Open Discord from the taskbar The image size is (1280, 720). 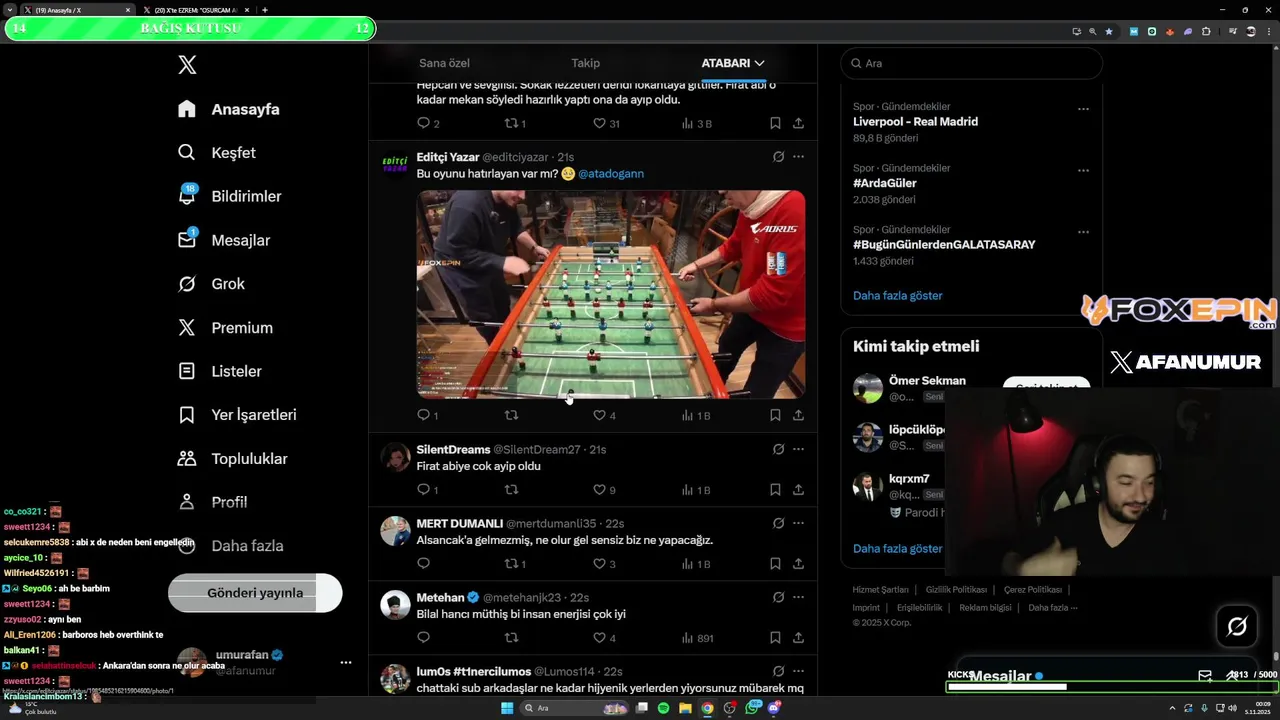coord(774,708)
